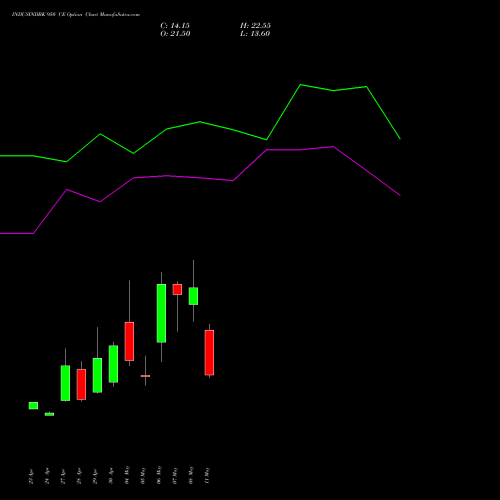Click the close value C: 14.15

175,26
